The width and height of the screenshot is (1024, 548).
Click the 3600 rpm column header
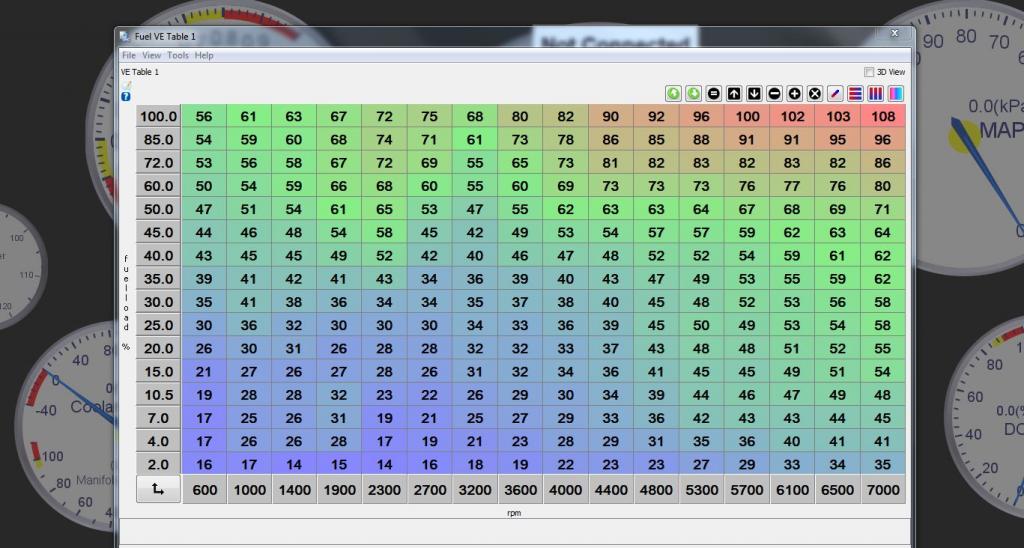point(520,490)
